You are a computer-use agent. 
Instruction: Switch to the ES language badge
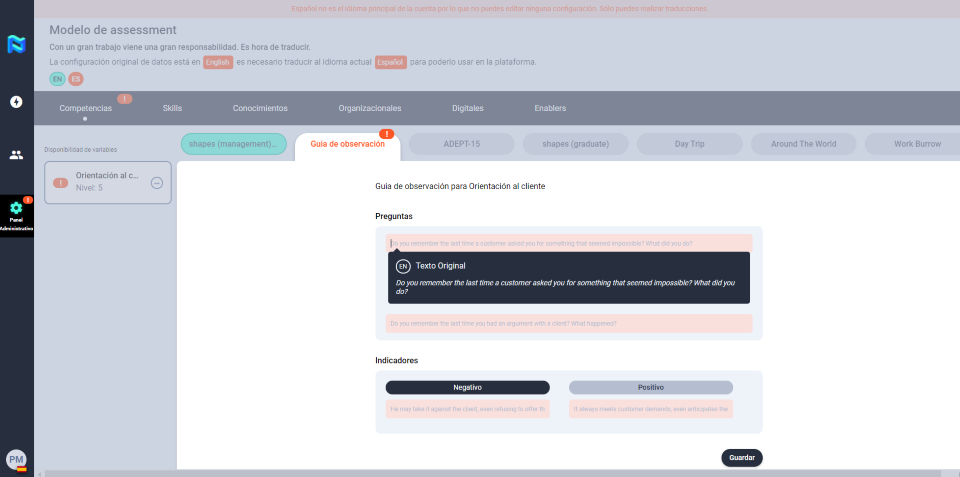[x=76, y=79]
